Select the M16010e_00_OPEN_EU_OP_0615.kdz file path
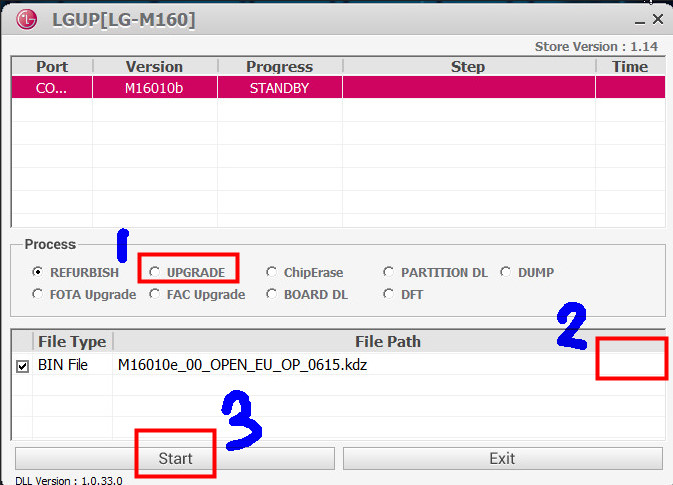The image size is (673, 485). click(x=243, y=365)
